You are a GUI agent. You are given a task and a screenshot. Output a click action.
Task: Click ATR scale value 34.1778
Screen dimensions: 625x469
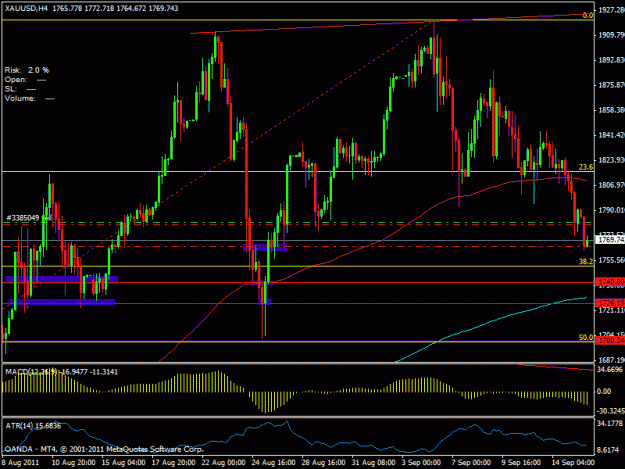609,423
